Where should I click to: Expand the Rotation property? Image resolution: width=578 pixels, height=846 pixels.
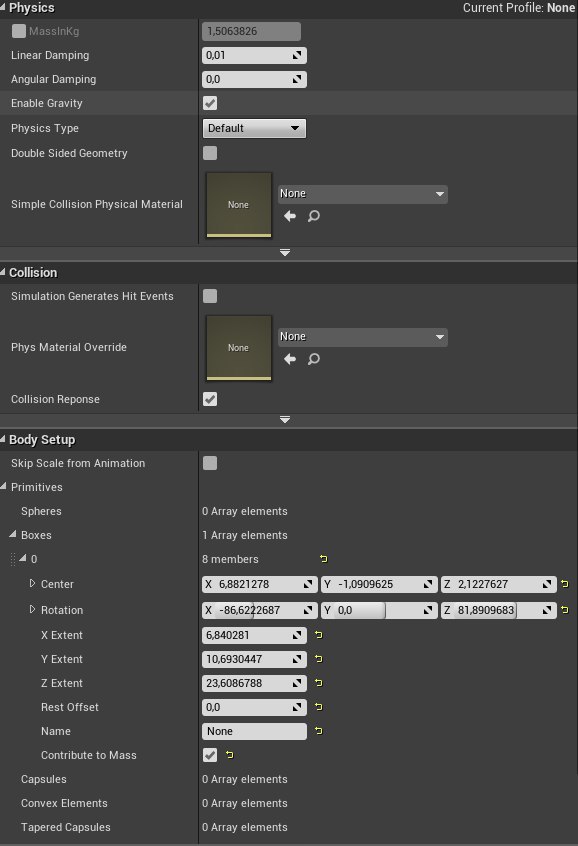[32, 609]
